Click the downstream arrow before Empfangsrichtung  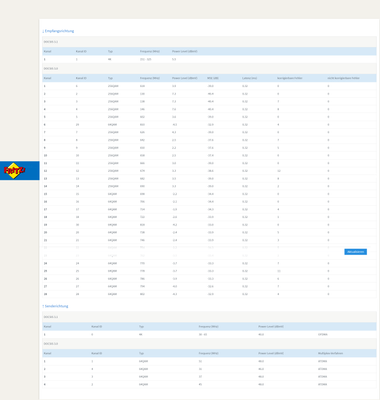pyautogui.click(x=43, y=31)
